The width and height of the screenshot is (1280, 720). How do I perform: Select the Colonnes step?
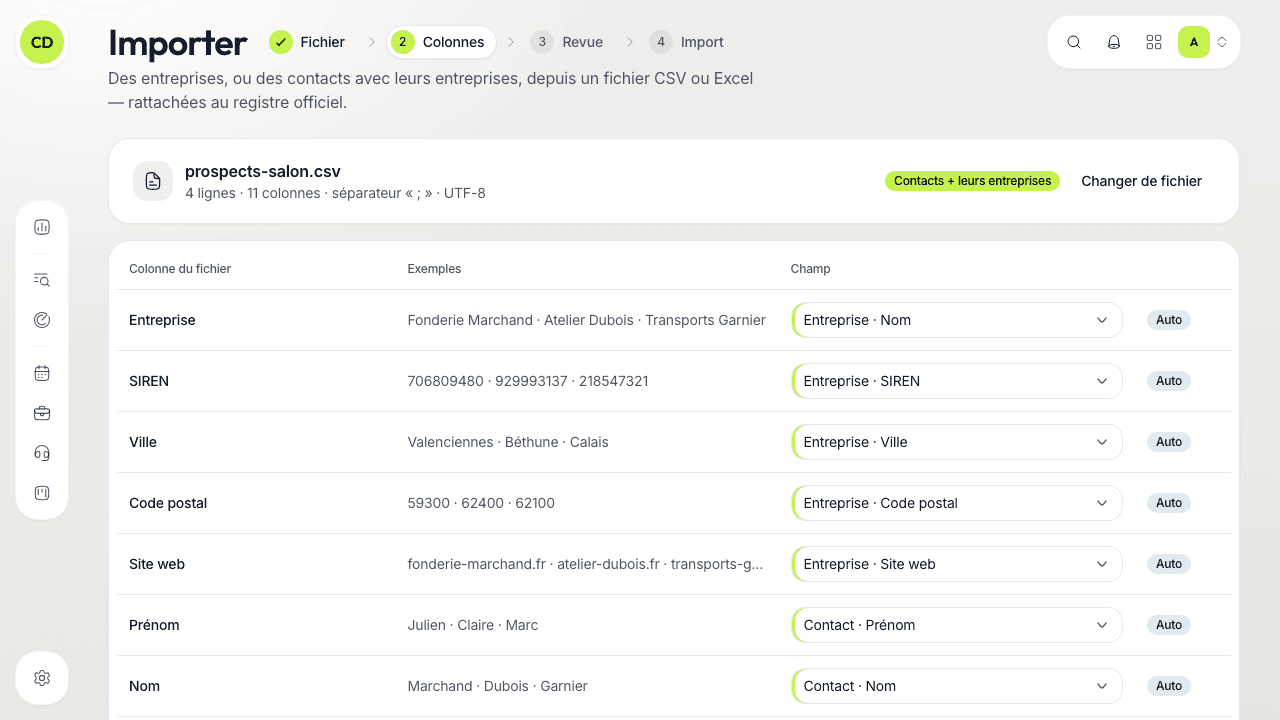(441, 42)
